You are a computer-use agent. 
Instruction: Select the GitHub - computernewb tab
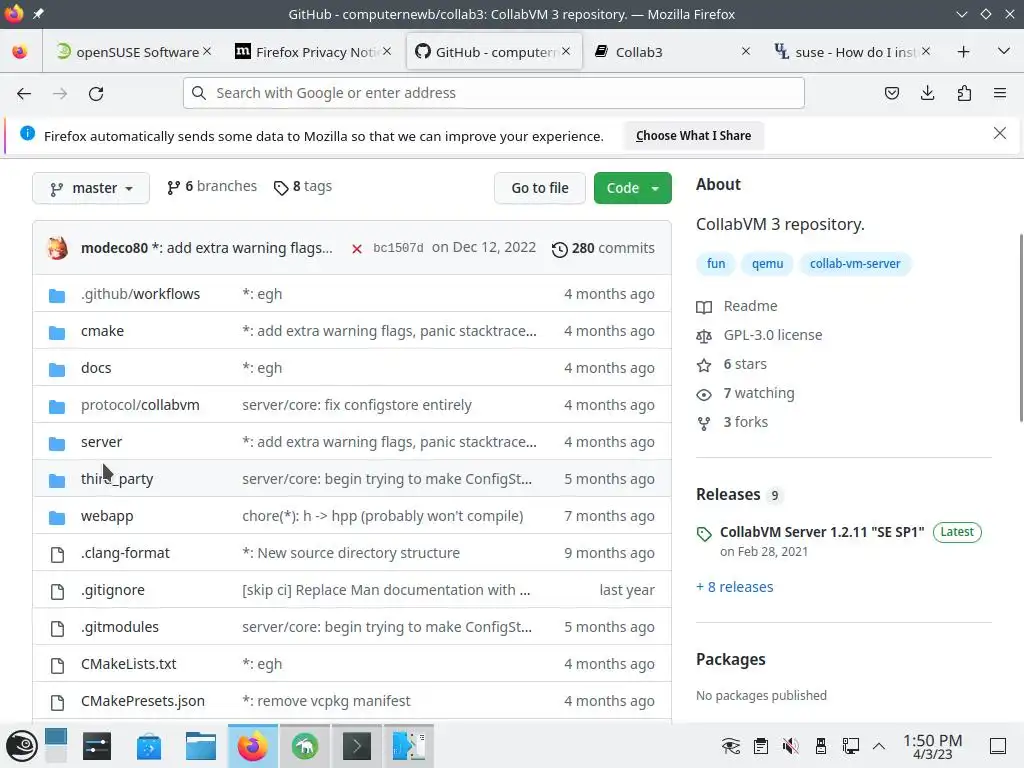pyautogui.click(x=493, y=52)
